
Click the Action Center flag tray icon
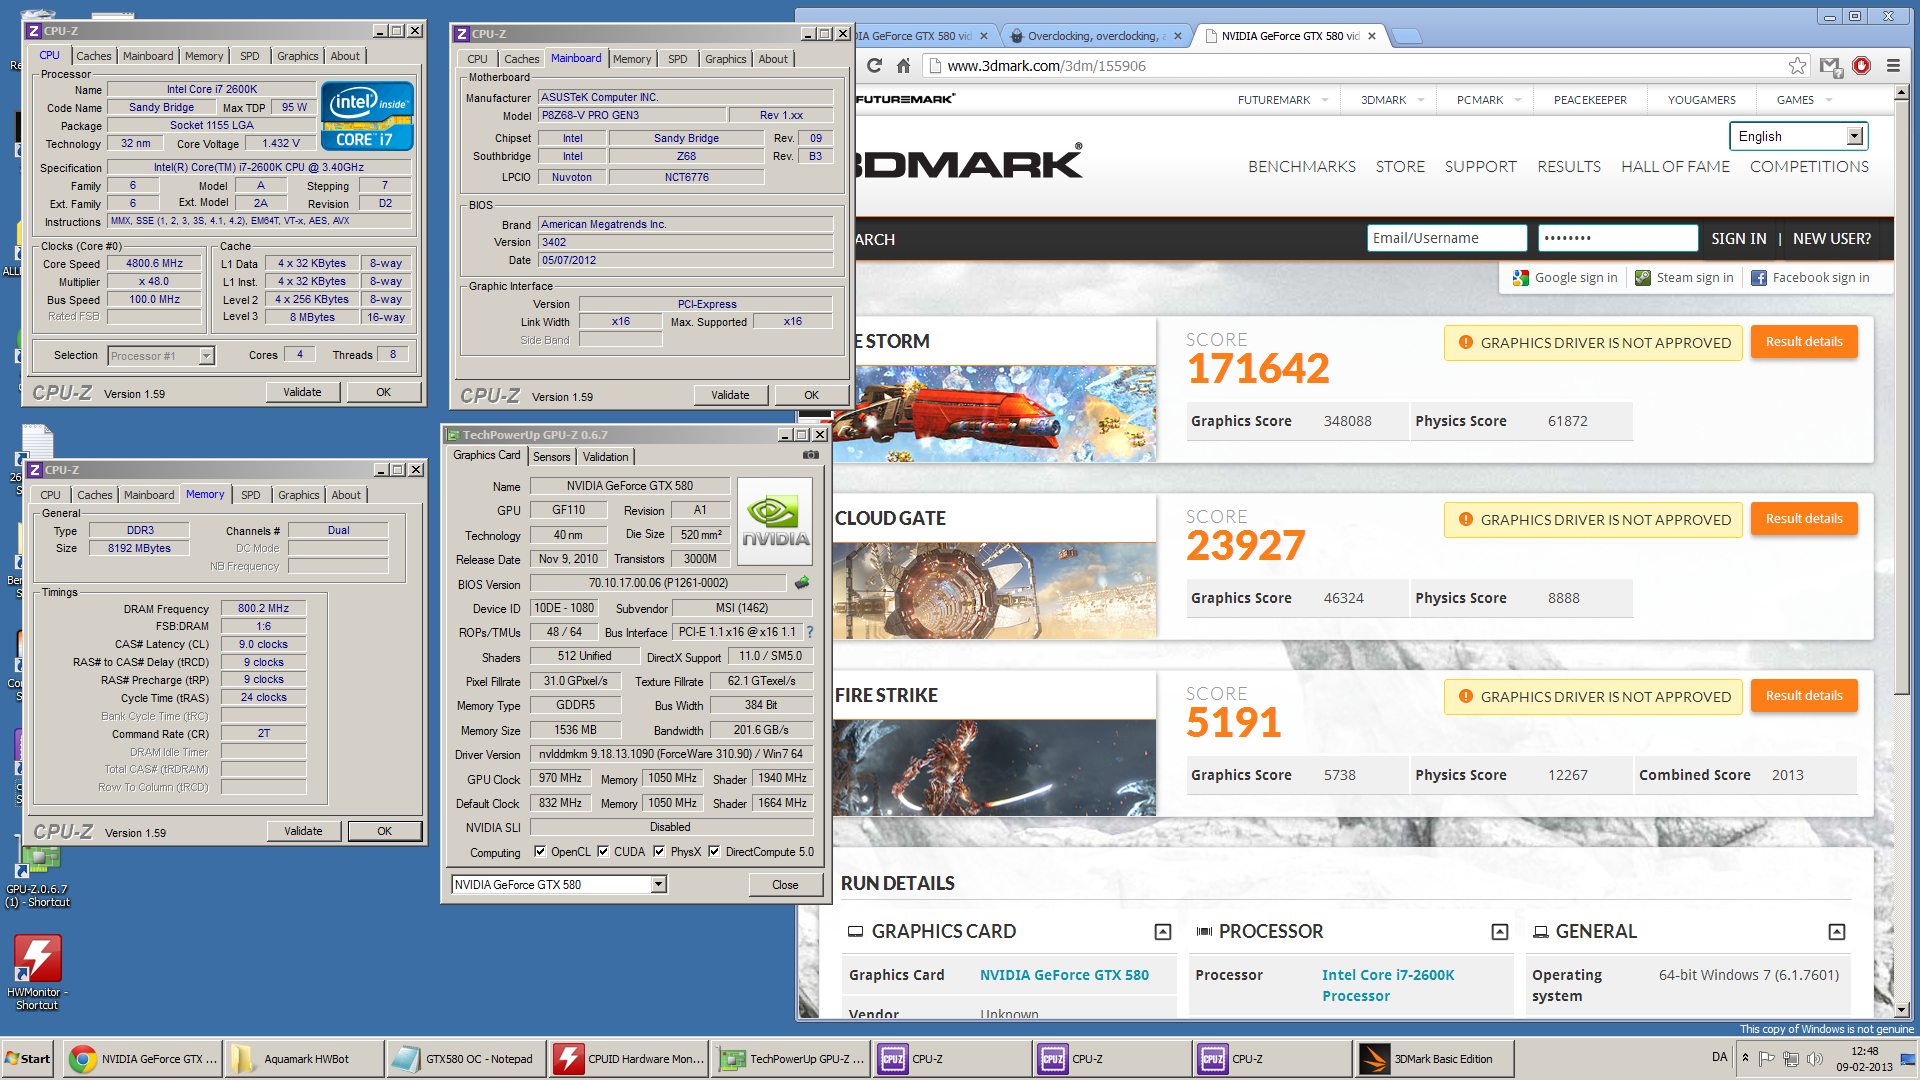point(1767,1058)
